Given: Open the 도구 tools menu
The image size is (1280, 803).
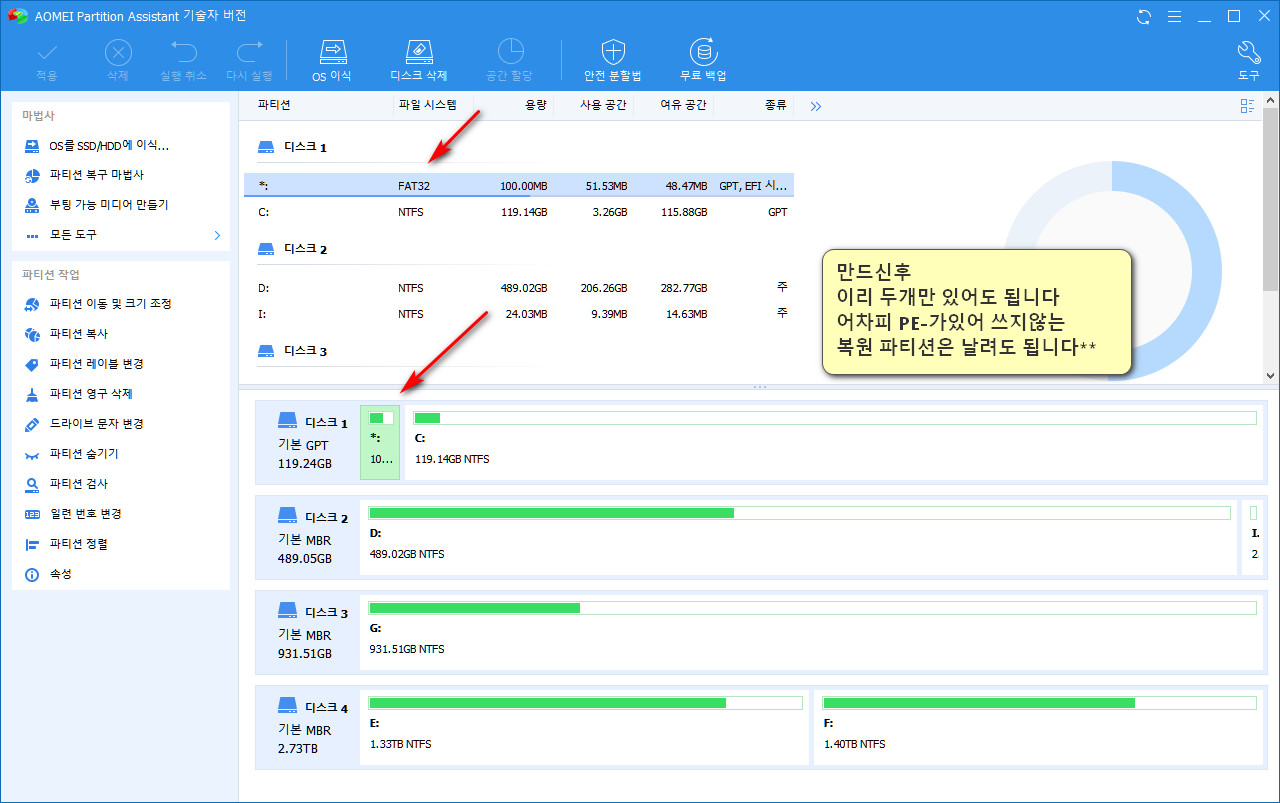Looking at the screenshot, I should click(1249, 61).
